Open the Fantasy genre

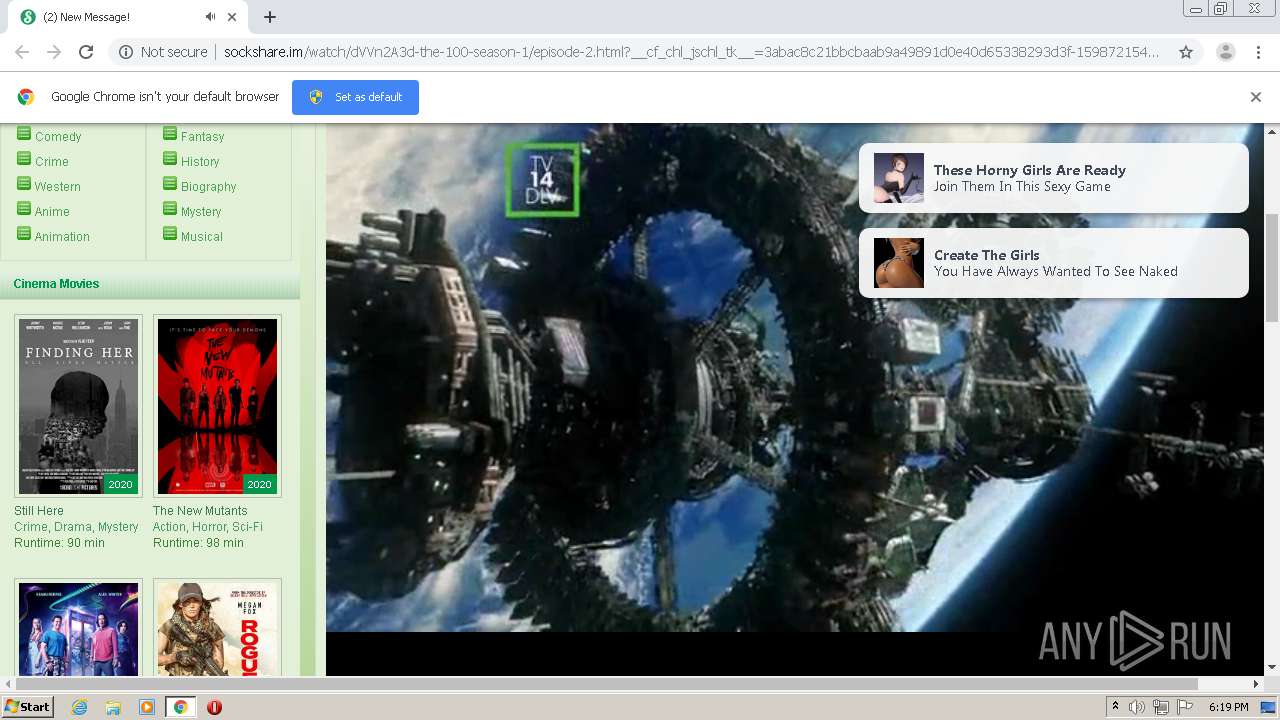202,137
